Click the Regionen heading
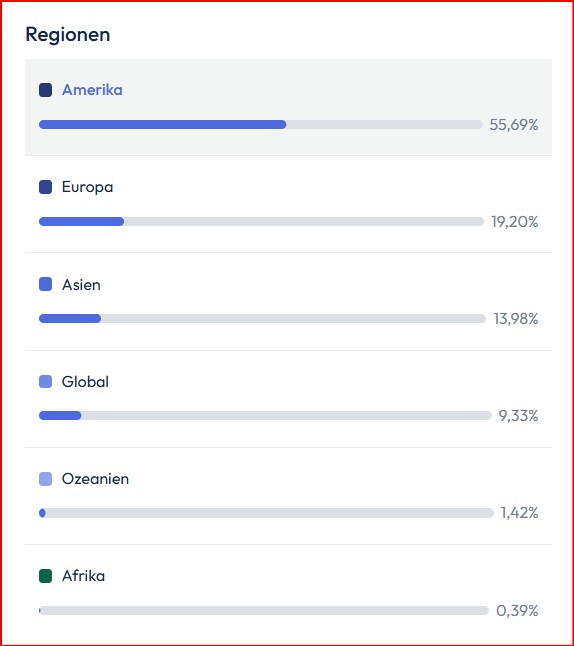Screen dimensions: 574x646 point(68,35)
